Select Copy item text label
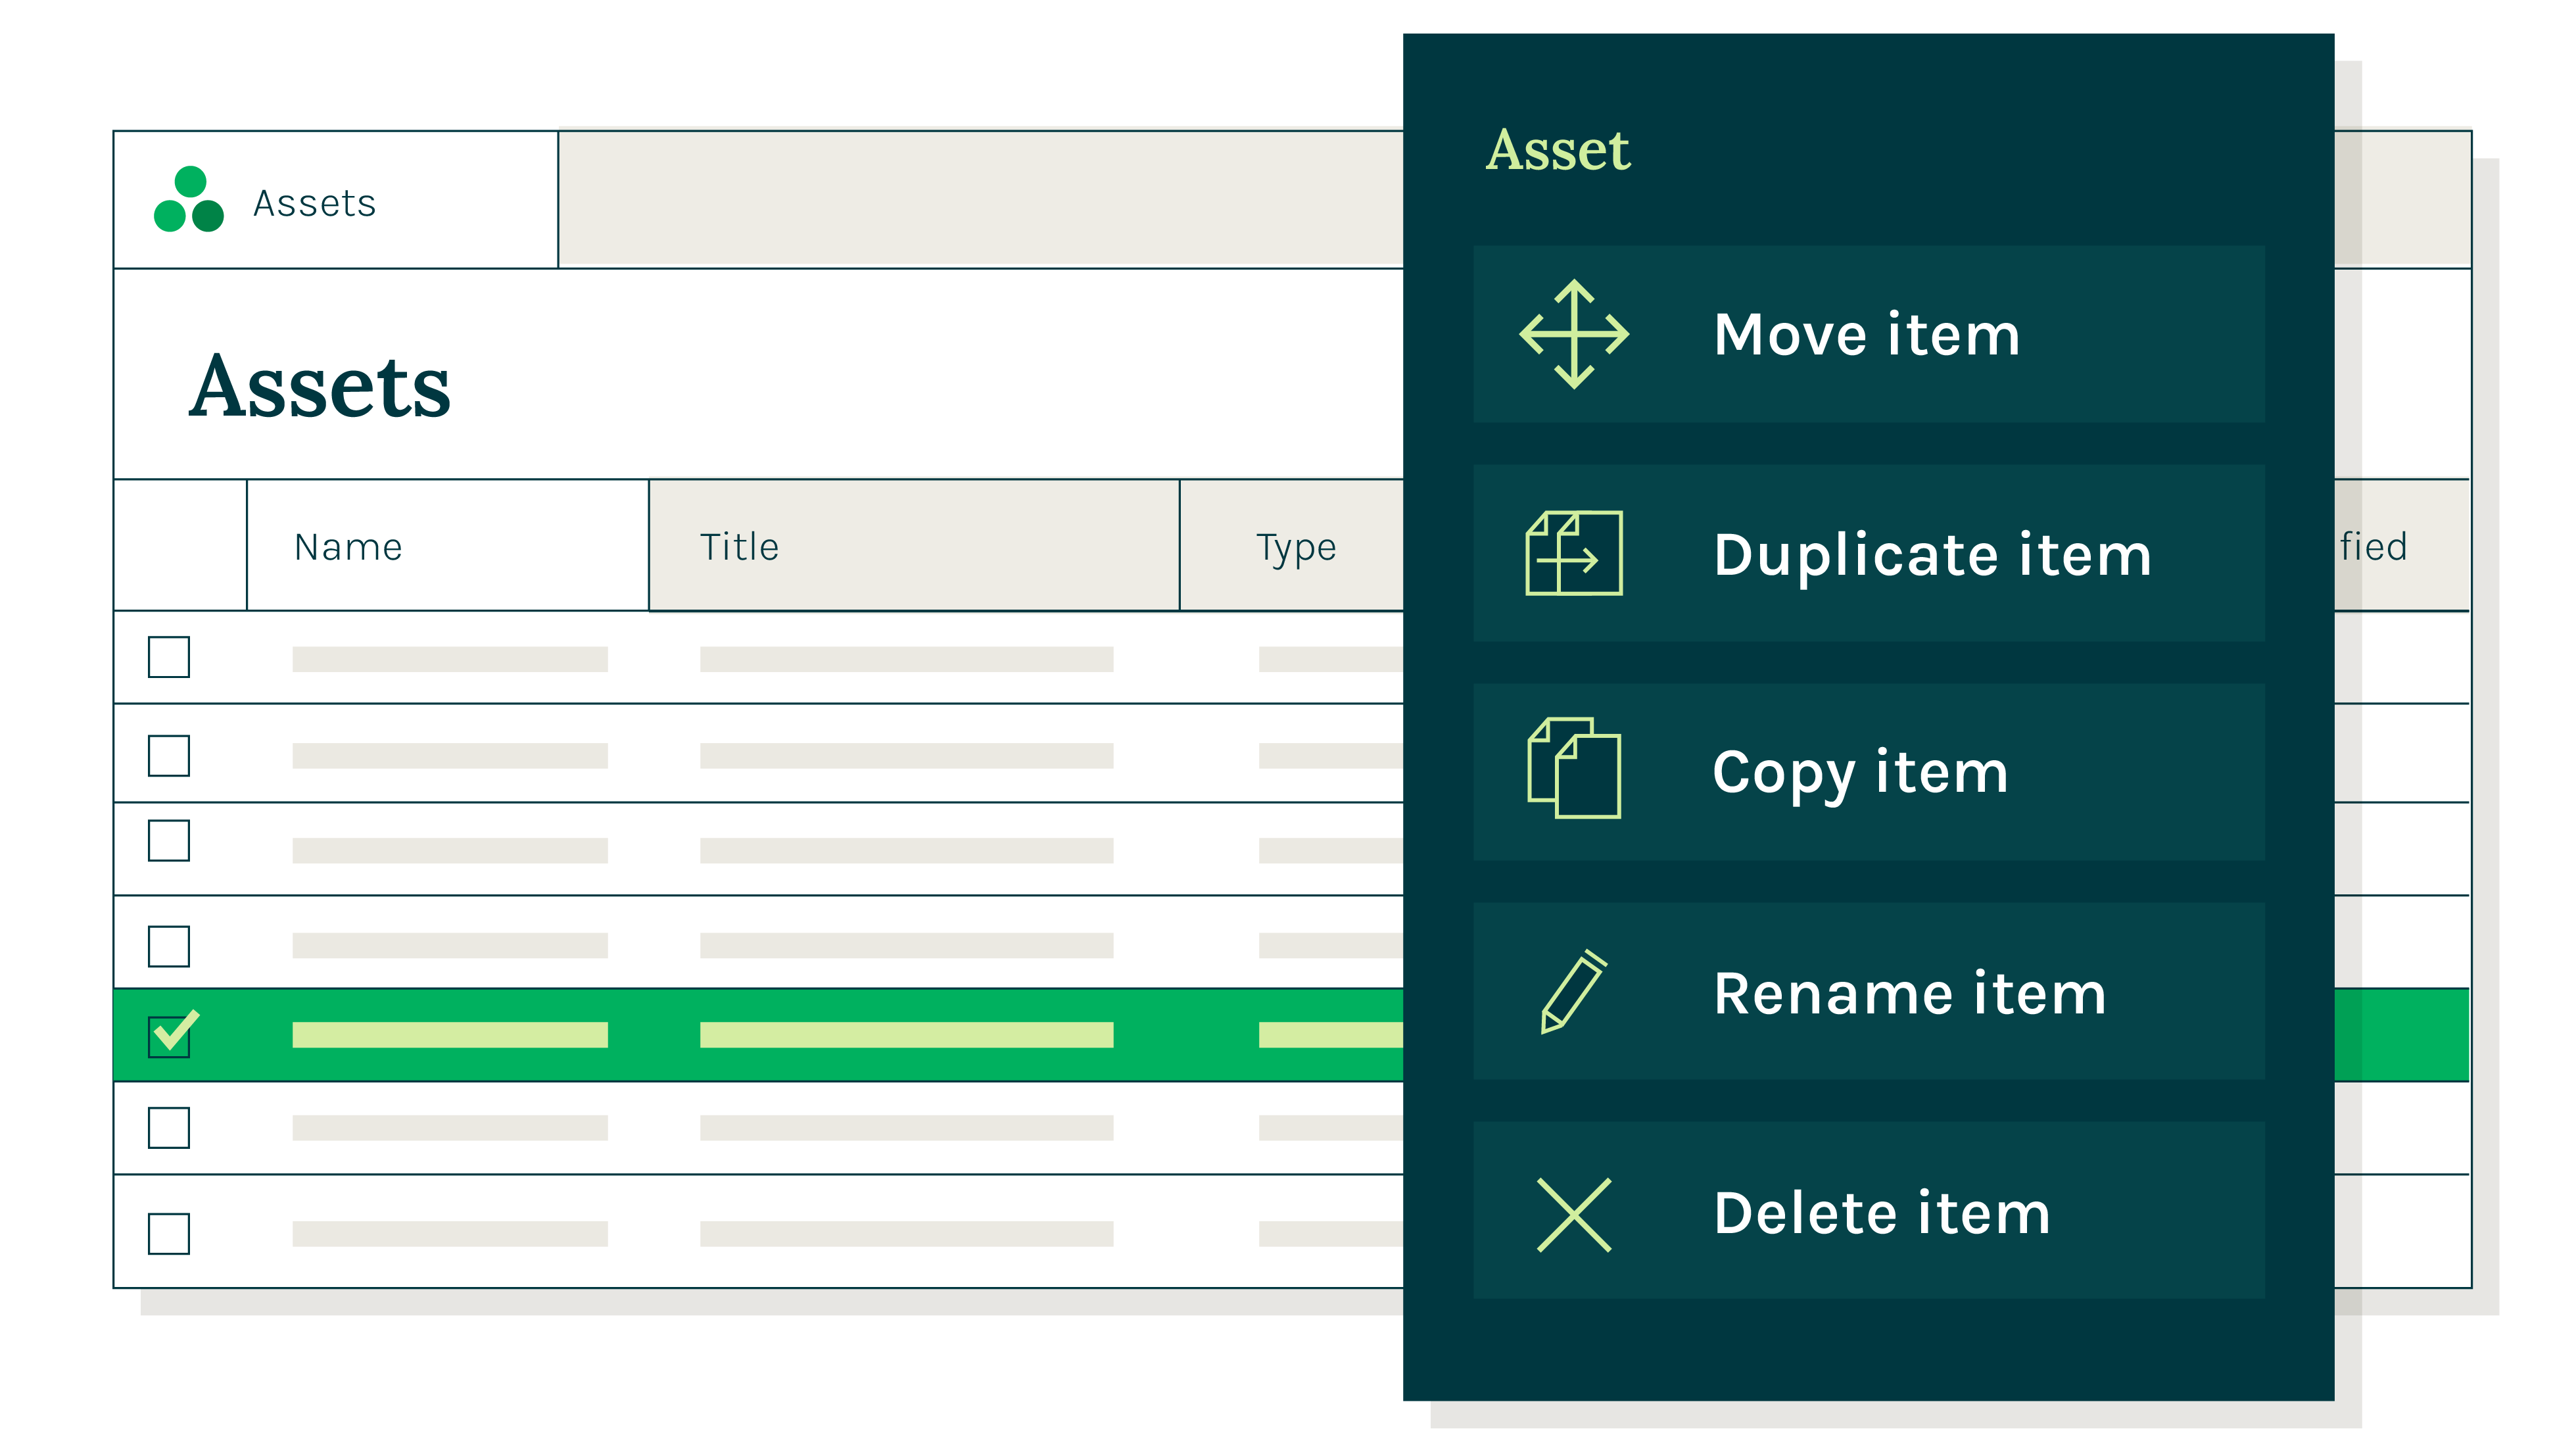 1859,773
